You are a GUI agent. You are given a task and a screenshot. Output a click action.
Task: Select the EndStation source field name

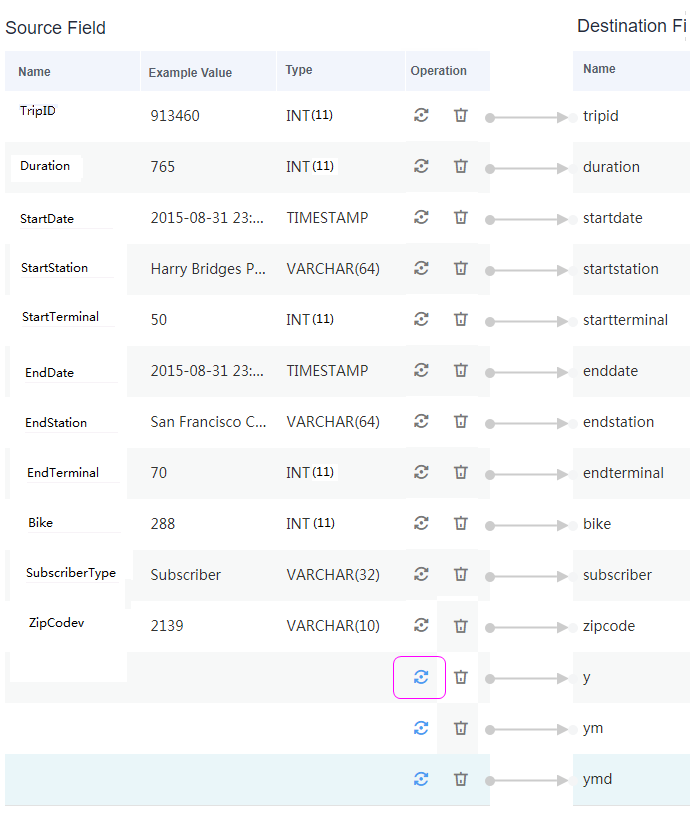[56, 423]
